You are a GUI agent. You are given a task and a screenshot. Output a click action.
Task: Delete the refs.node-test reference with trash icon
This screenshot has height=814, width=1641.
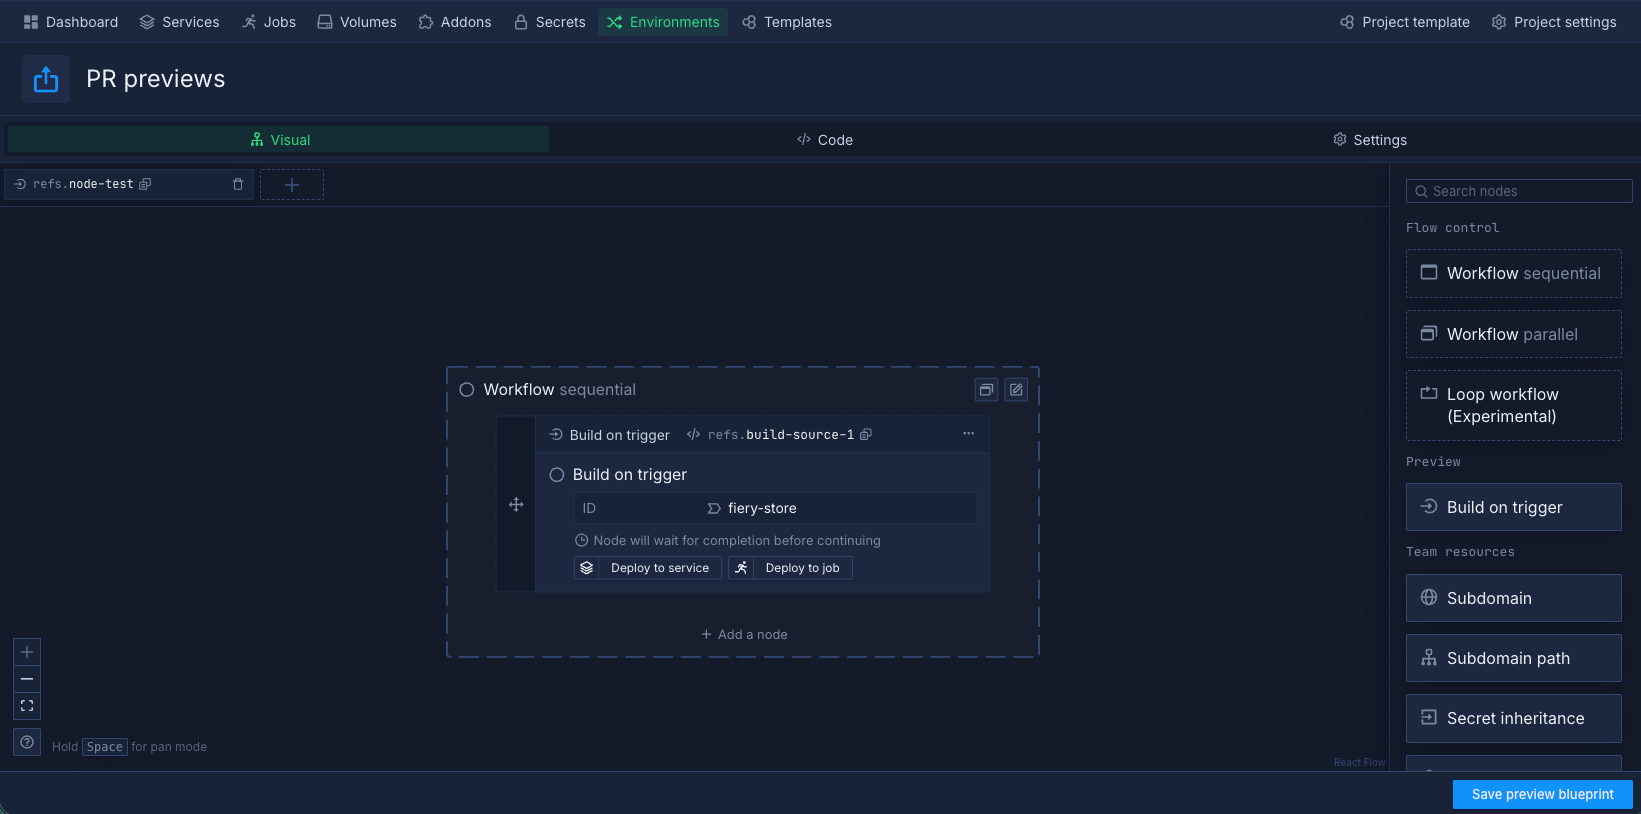click(x=238, y=184)
